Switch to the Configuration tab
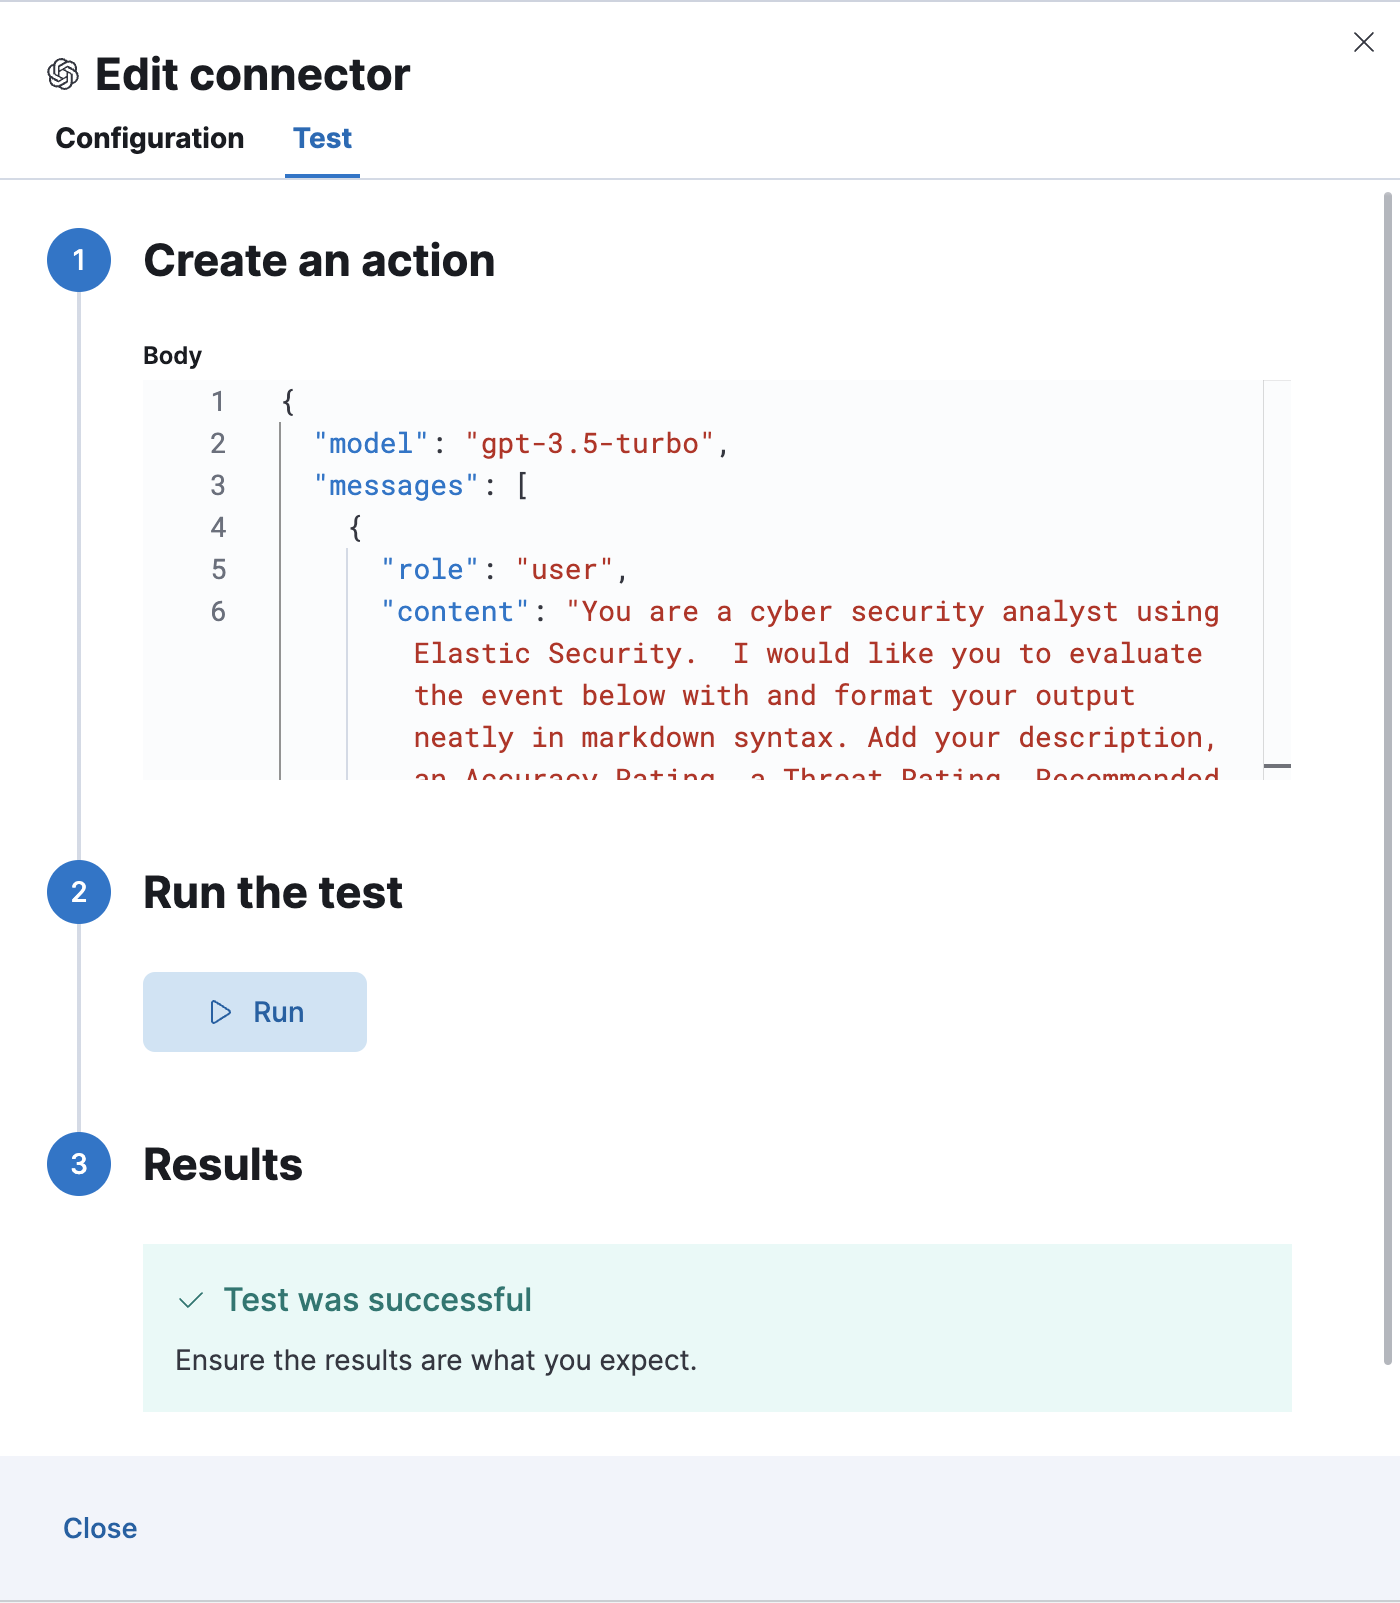1400x1603 pixels. click(x=150, y=138)
